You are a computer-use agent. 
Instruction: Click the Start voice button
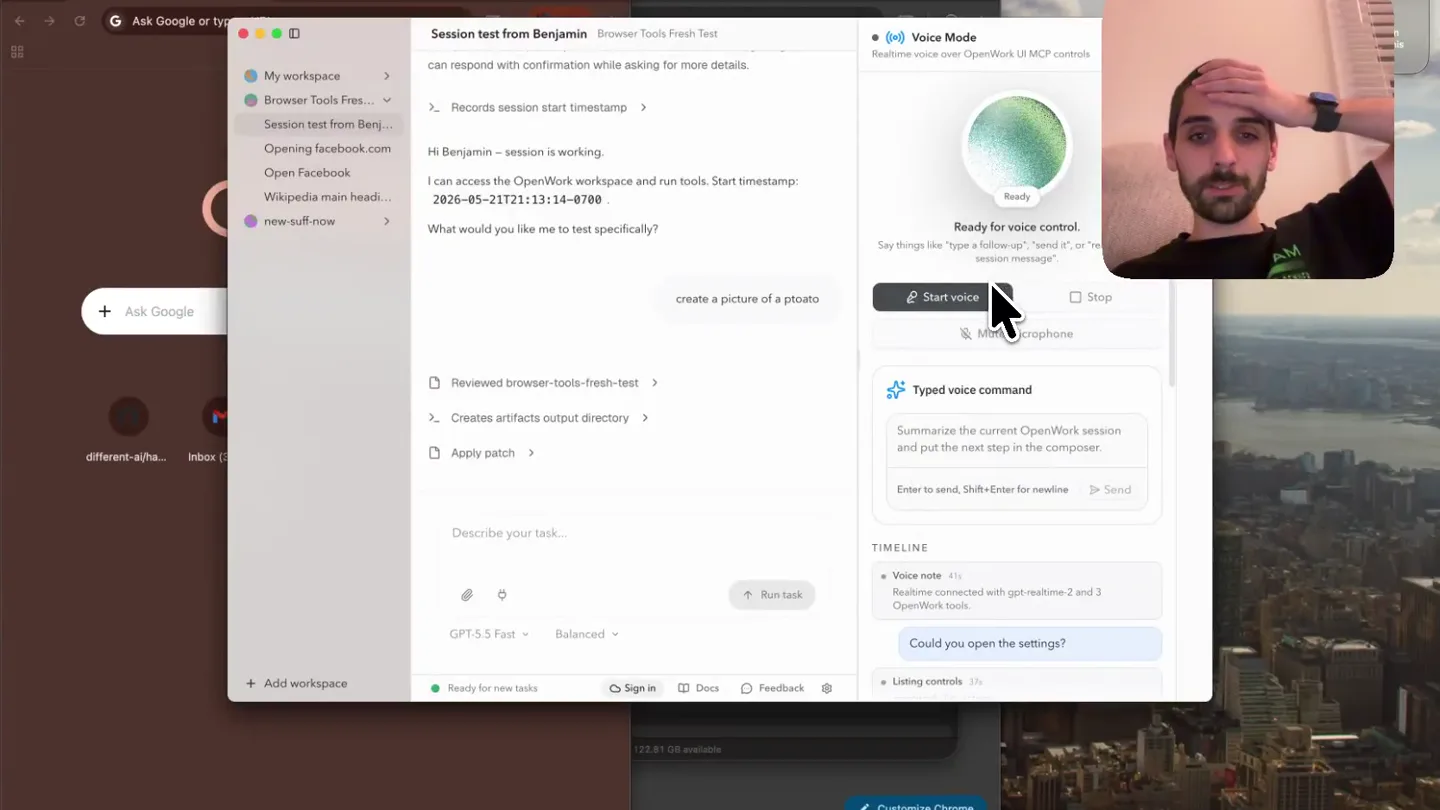pos(942,297)
